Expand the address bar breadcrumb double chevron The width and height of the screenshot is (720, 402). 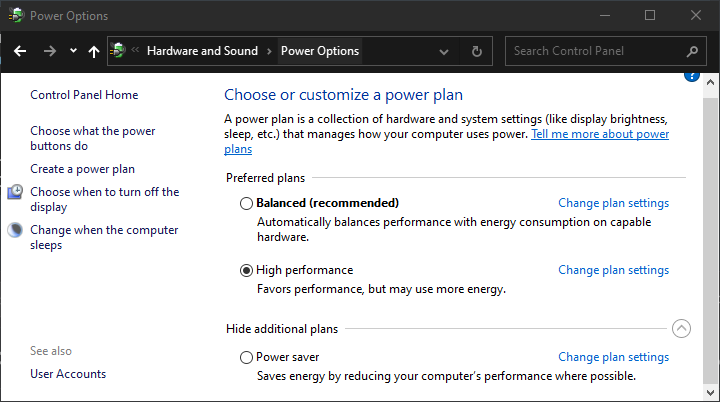[135, 50]
